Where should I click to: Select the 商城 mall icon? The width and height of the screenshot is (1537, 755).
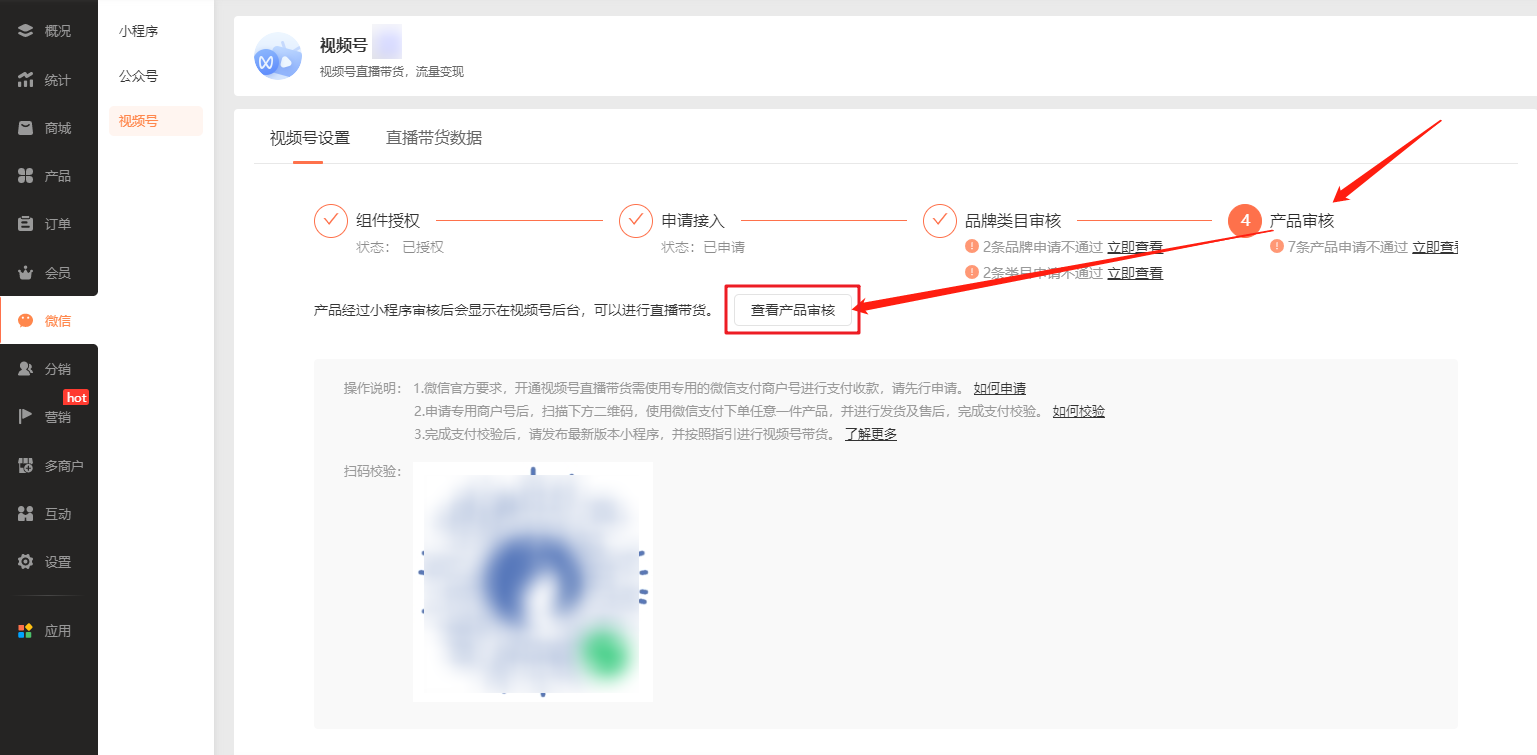26,128
